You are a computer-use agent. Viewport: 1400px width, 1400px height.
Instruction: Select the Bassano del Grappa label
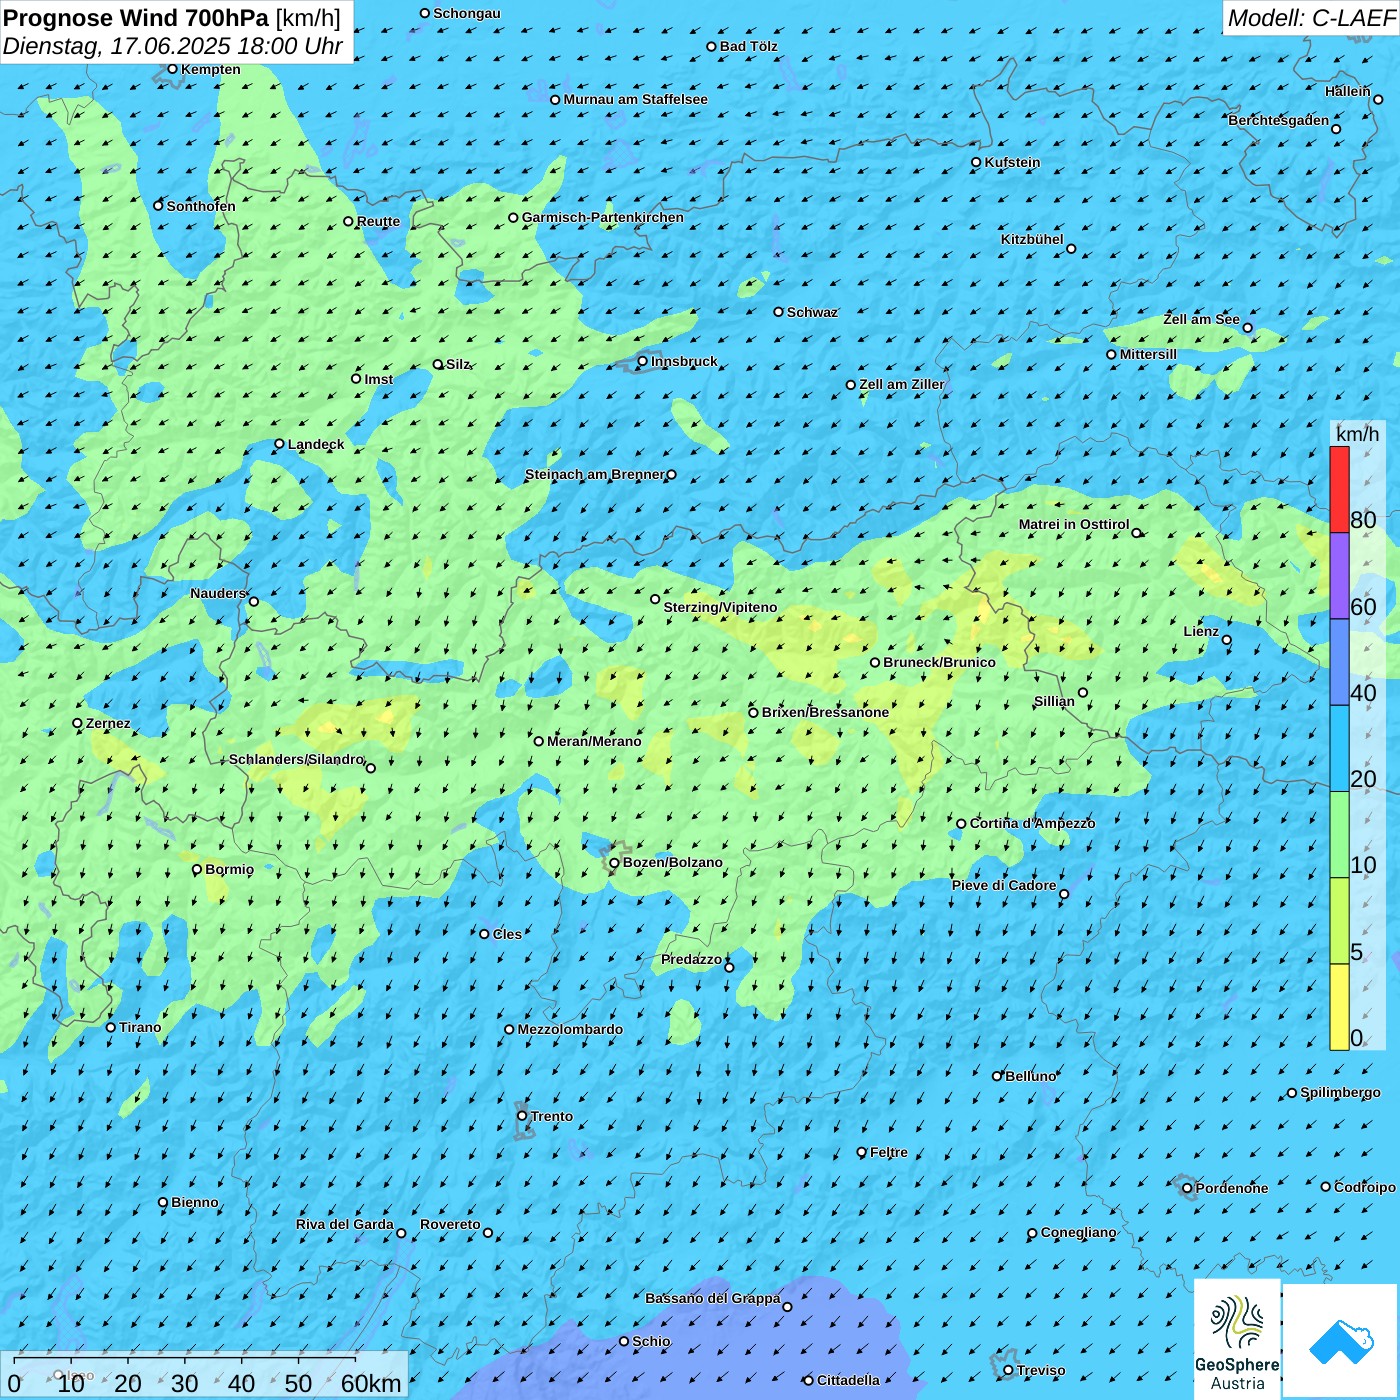click(712, 1298)
